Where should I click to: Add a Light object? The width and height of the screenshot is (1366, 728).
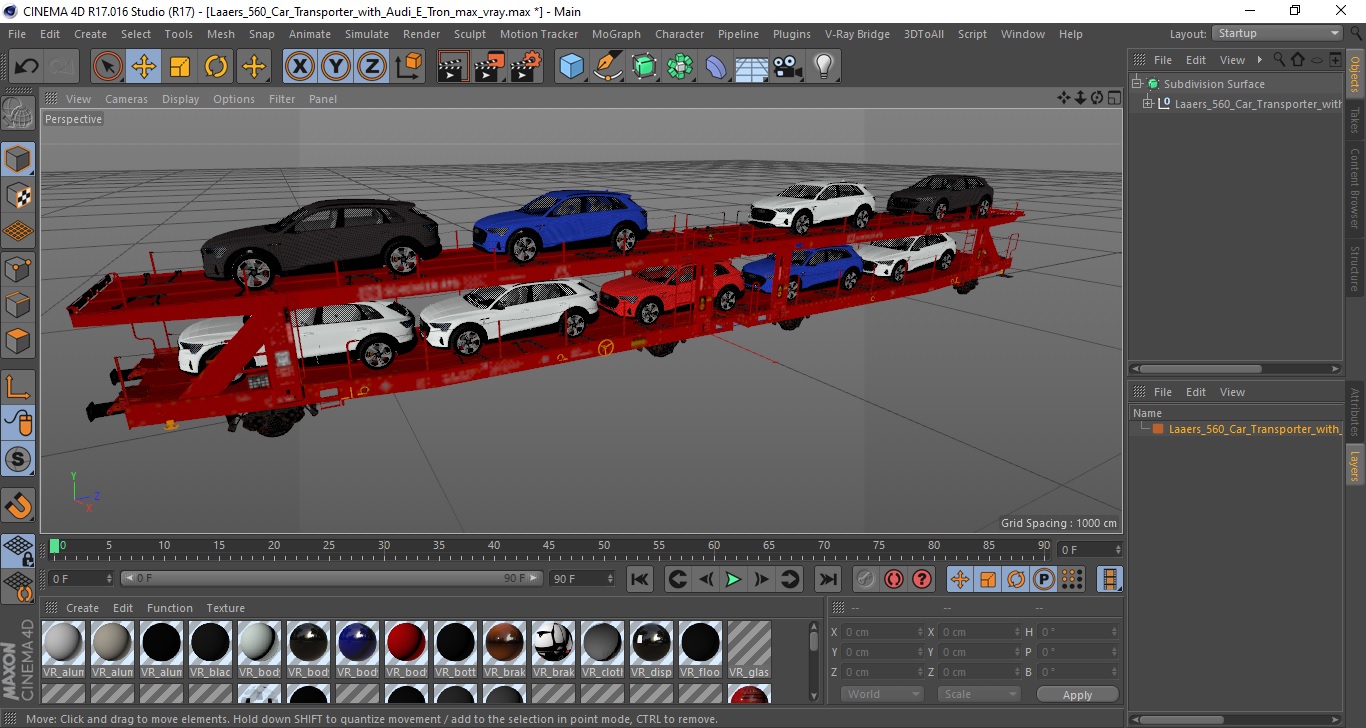coord(823,67)
